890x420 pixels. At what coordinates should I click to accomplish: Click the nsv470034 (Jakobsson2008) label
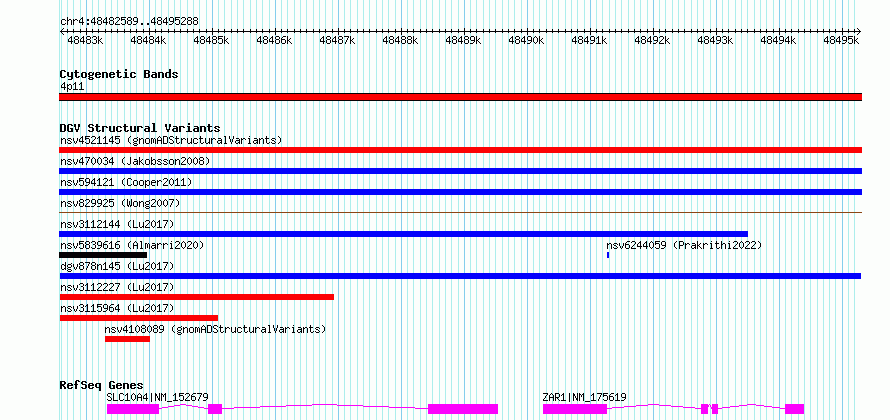(135, 161)
